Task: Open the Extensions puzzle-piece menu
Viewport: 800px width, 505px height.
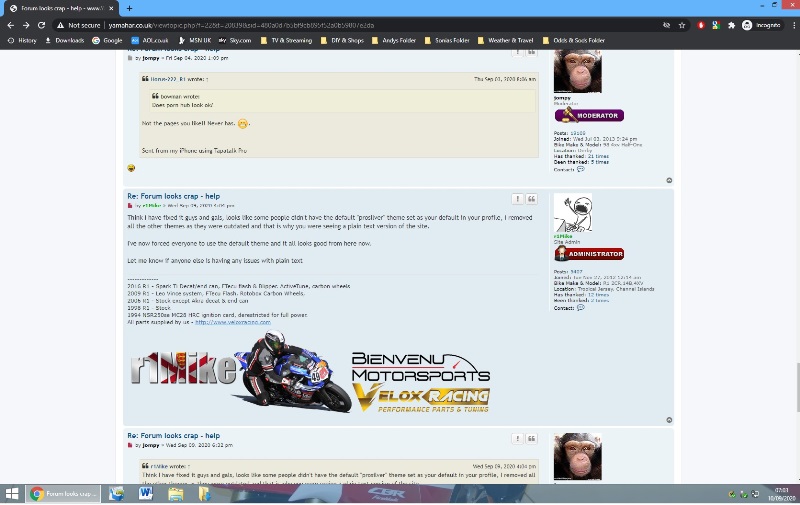Action: tap(731, 25)
